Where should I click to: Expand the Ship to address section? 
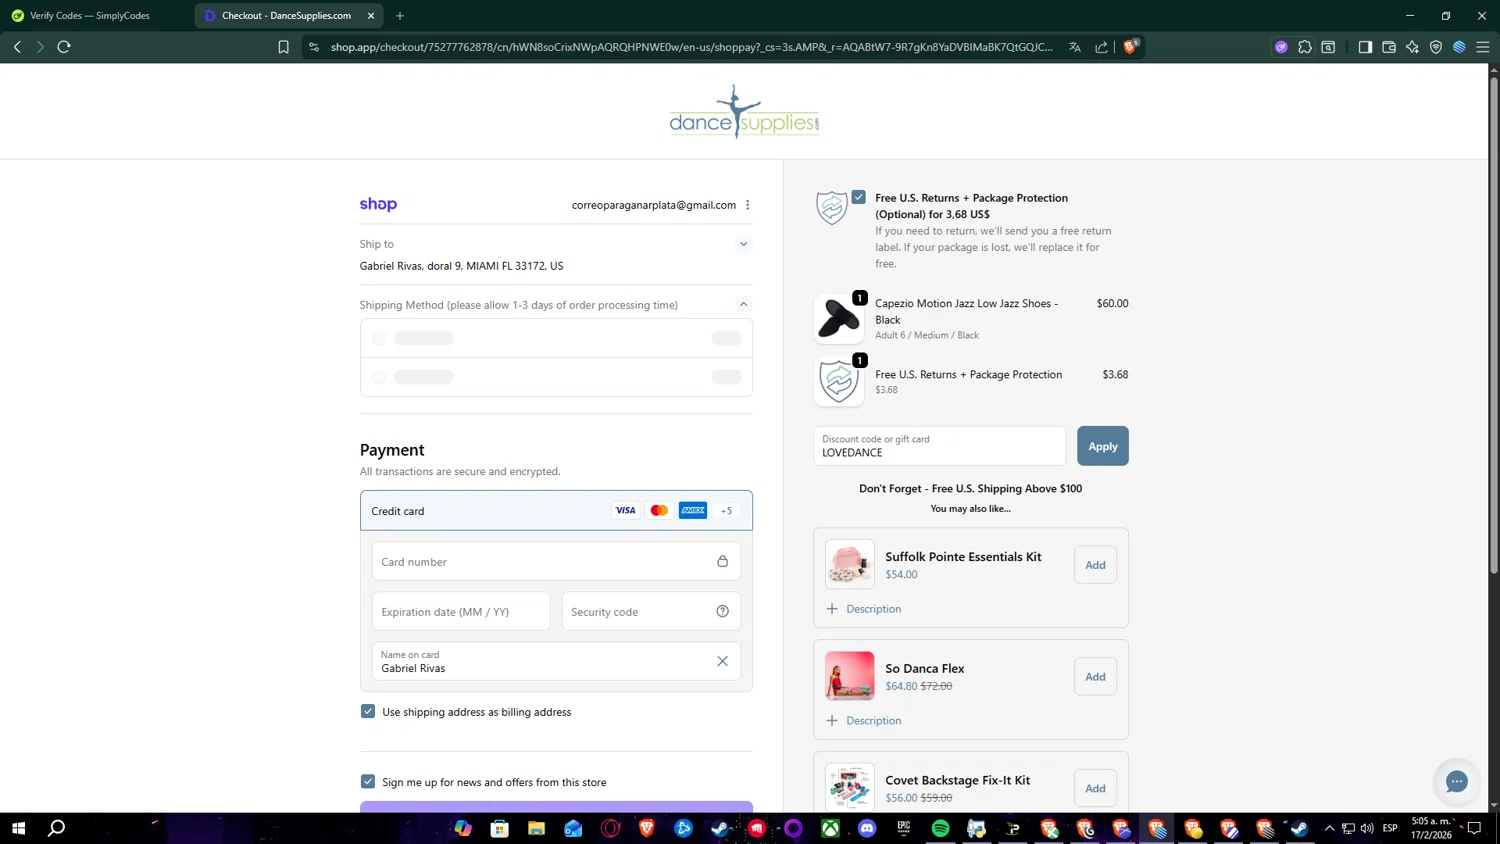pyautogui.click(x=743, y=244)
